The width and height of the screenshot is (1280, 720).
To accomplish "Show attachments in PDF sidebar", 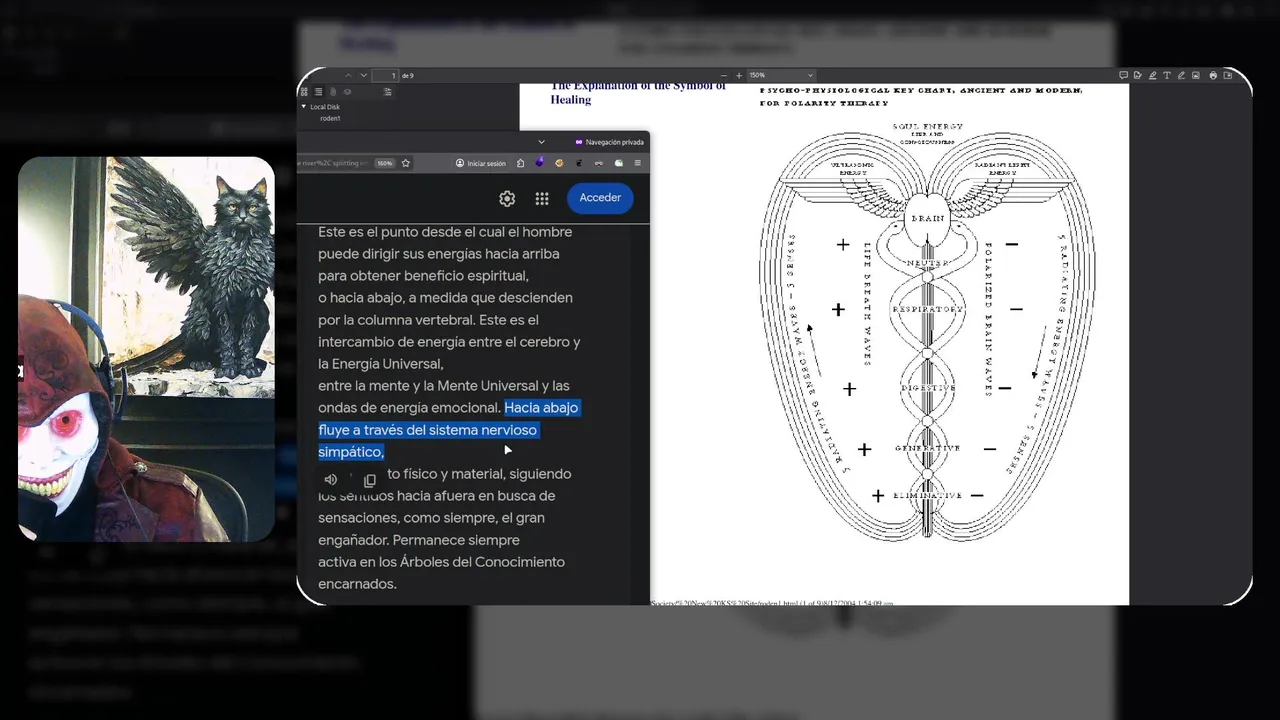I will pyautogui.click(x=333, y=92).
